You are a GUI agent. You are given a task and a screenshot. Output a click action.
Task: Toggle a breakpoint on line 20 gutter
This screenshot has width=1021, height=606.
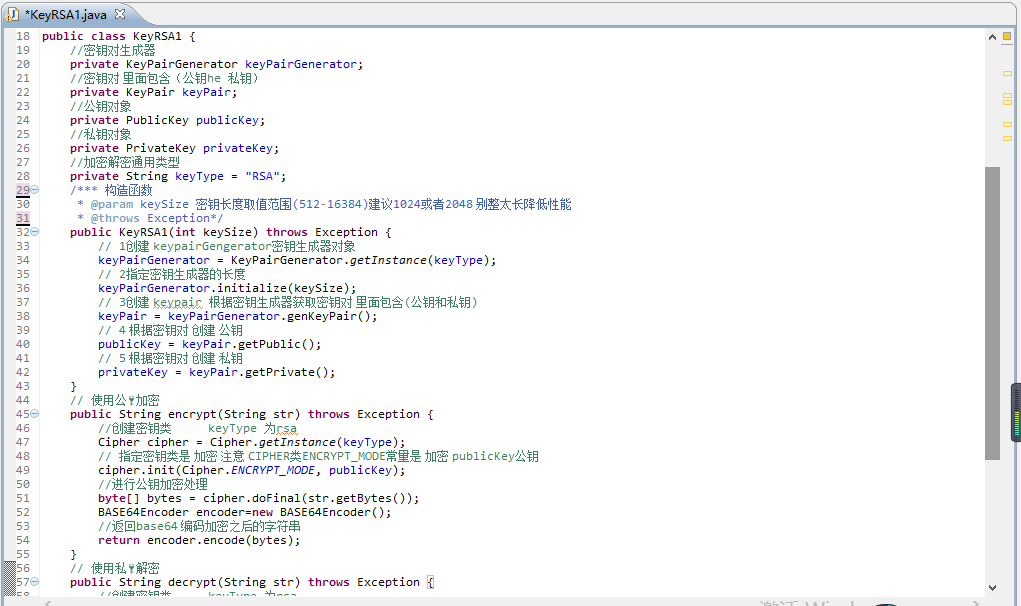coord(10,63)
